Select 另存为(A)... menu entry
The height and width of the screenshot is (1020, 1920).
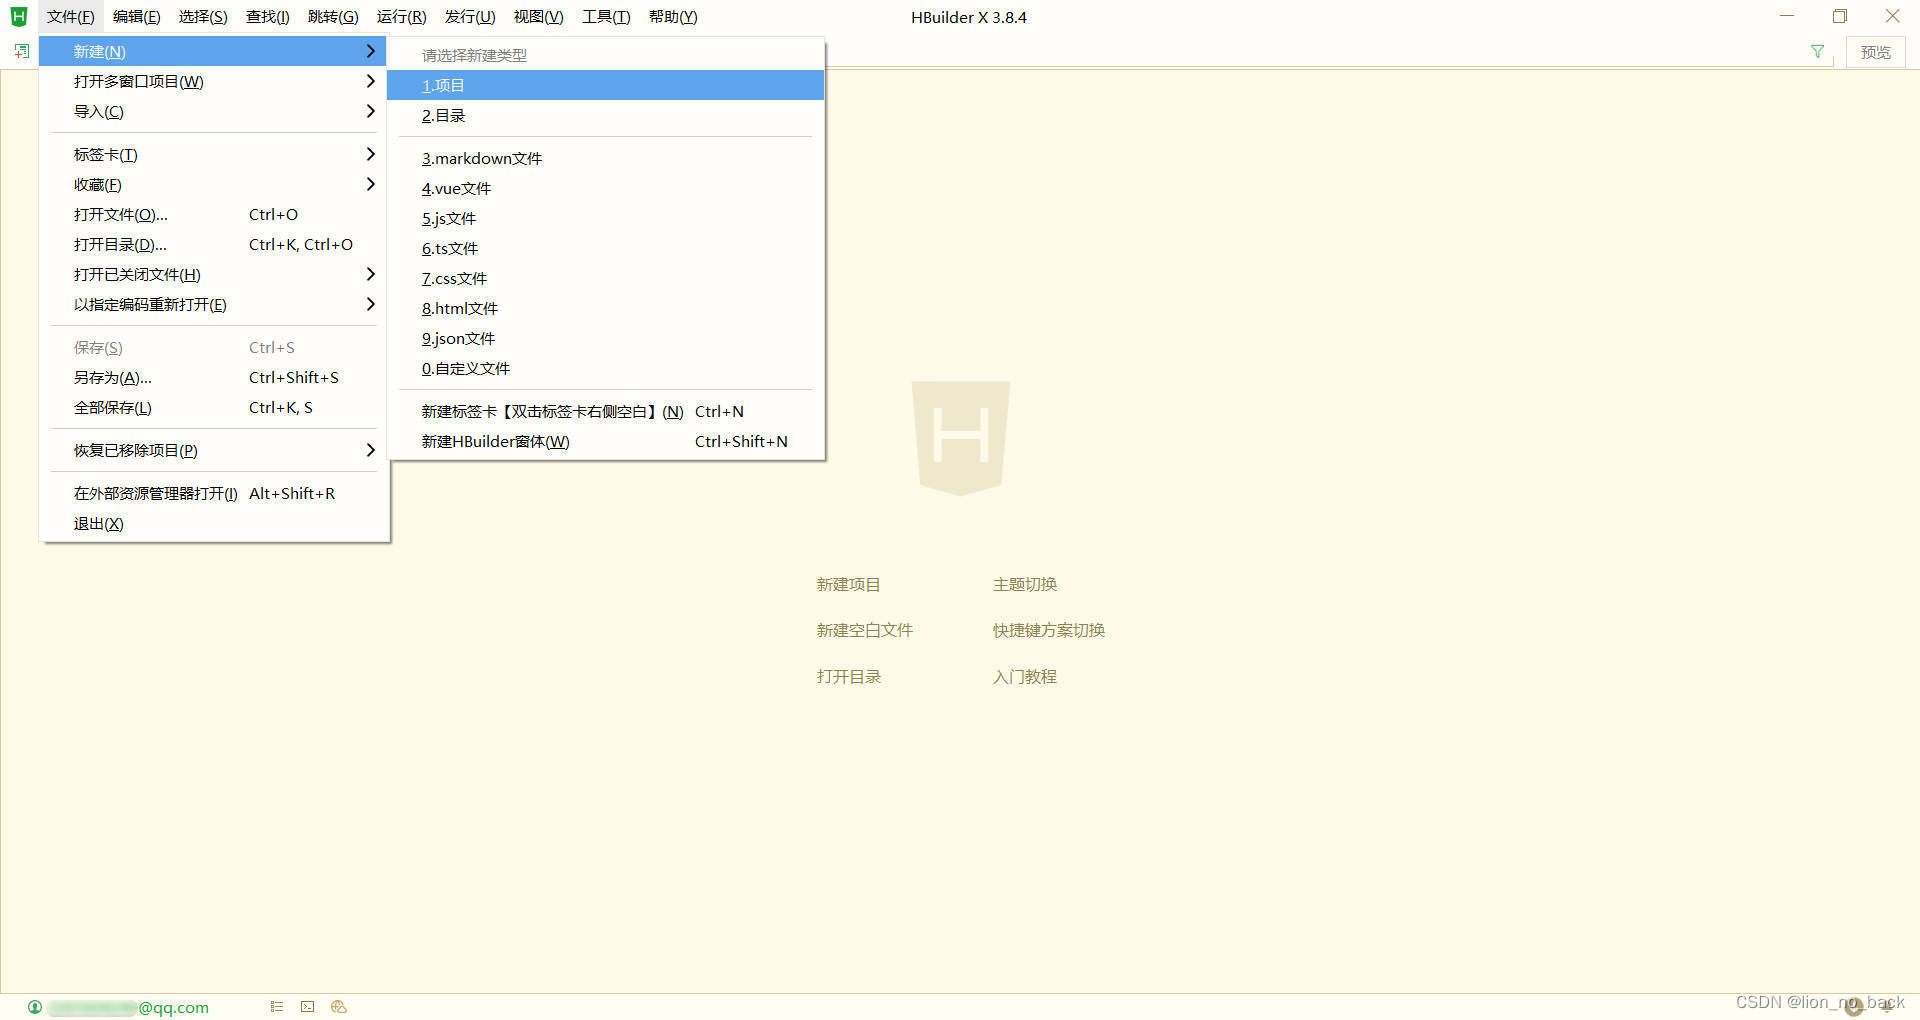[214, 377]
